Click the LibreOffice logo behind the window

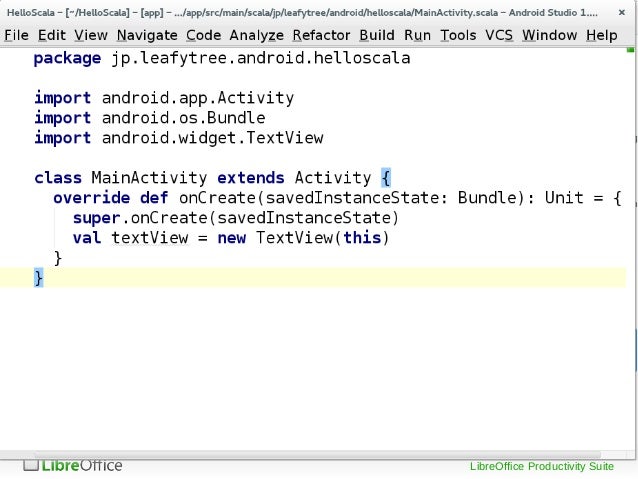[72, 465]
